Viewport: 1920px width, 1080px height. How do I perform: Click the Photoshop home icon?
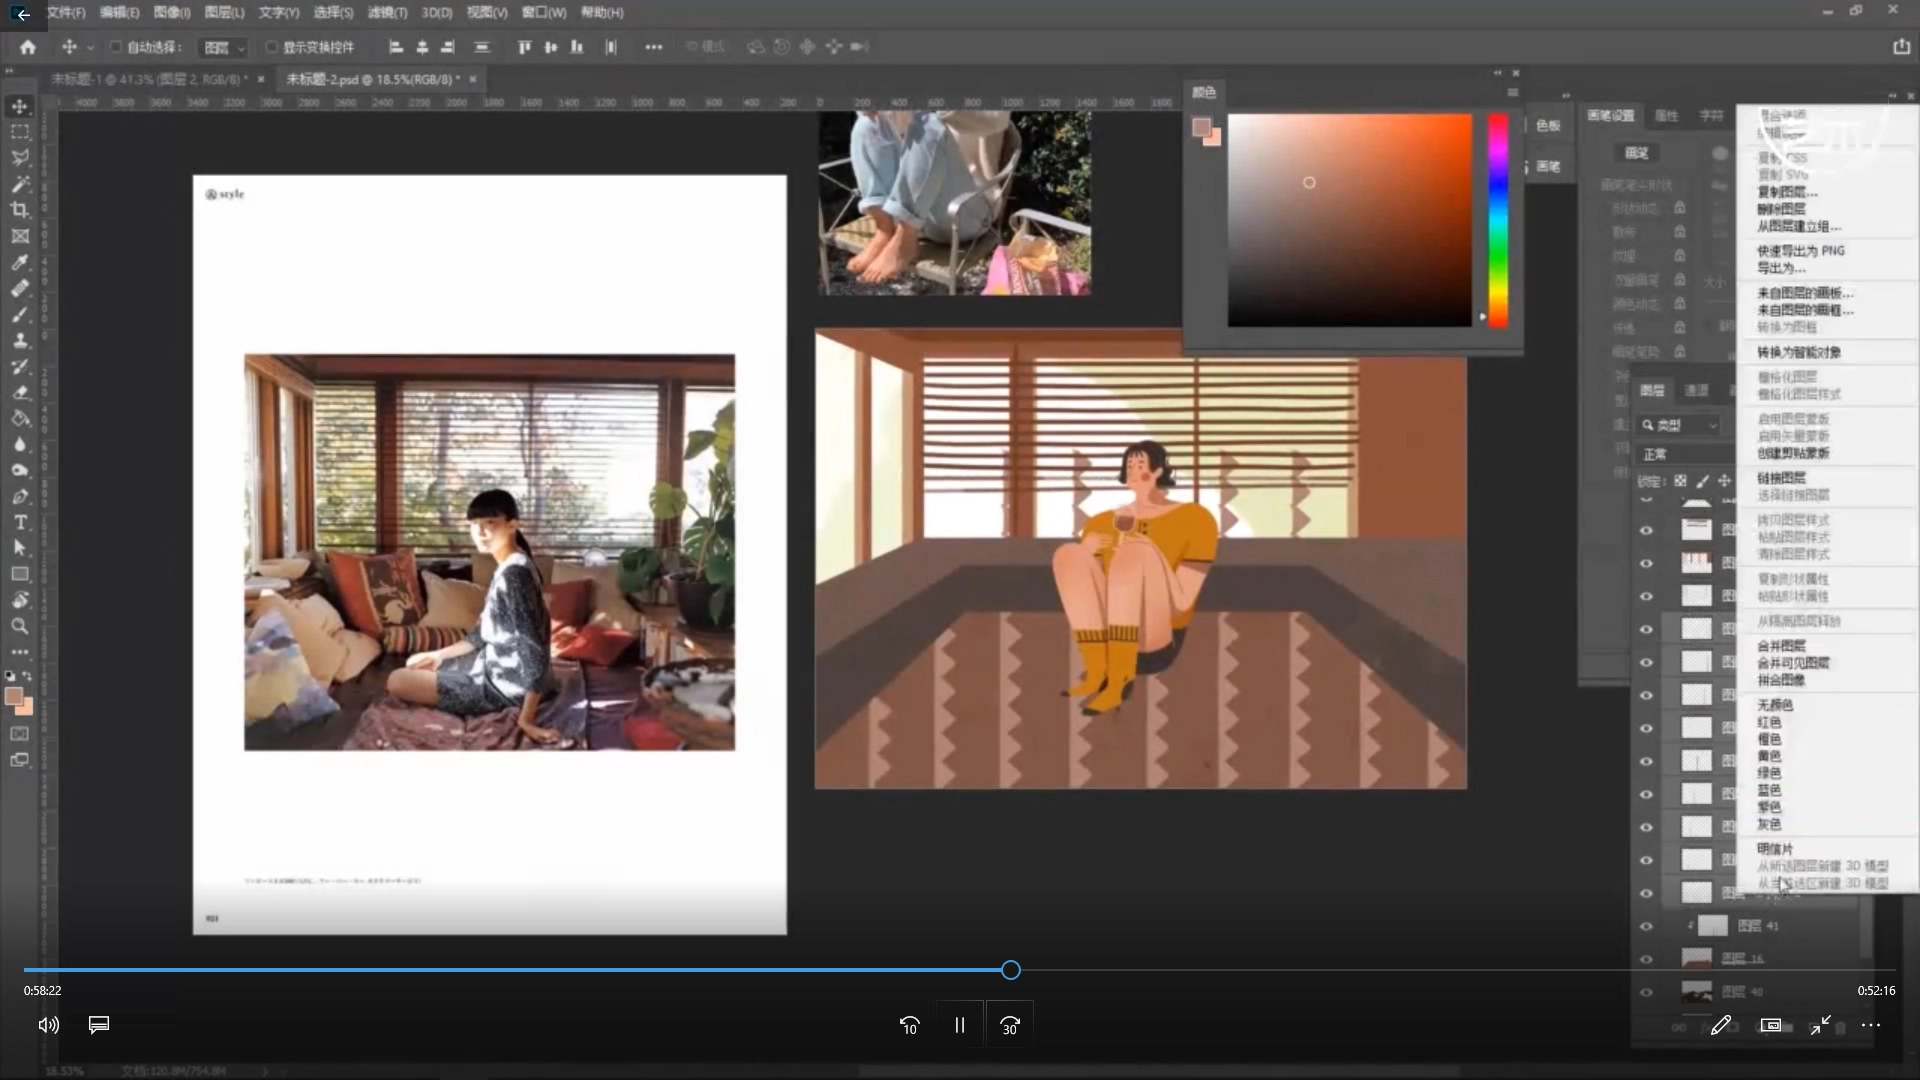click(x=27, y=47)
